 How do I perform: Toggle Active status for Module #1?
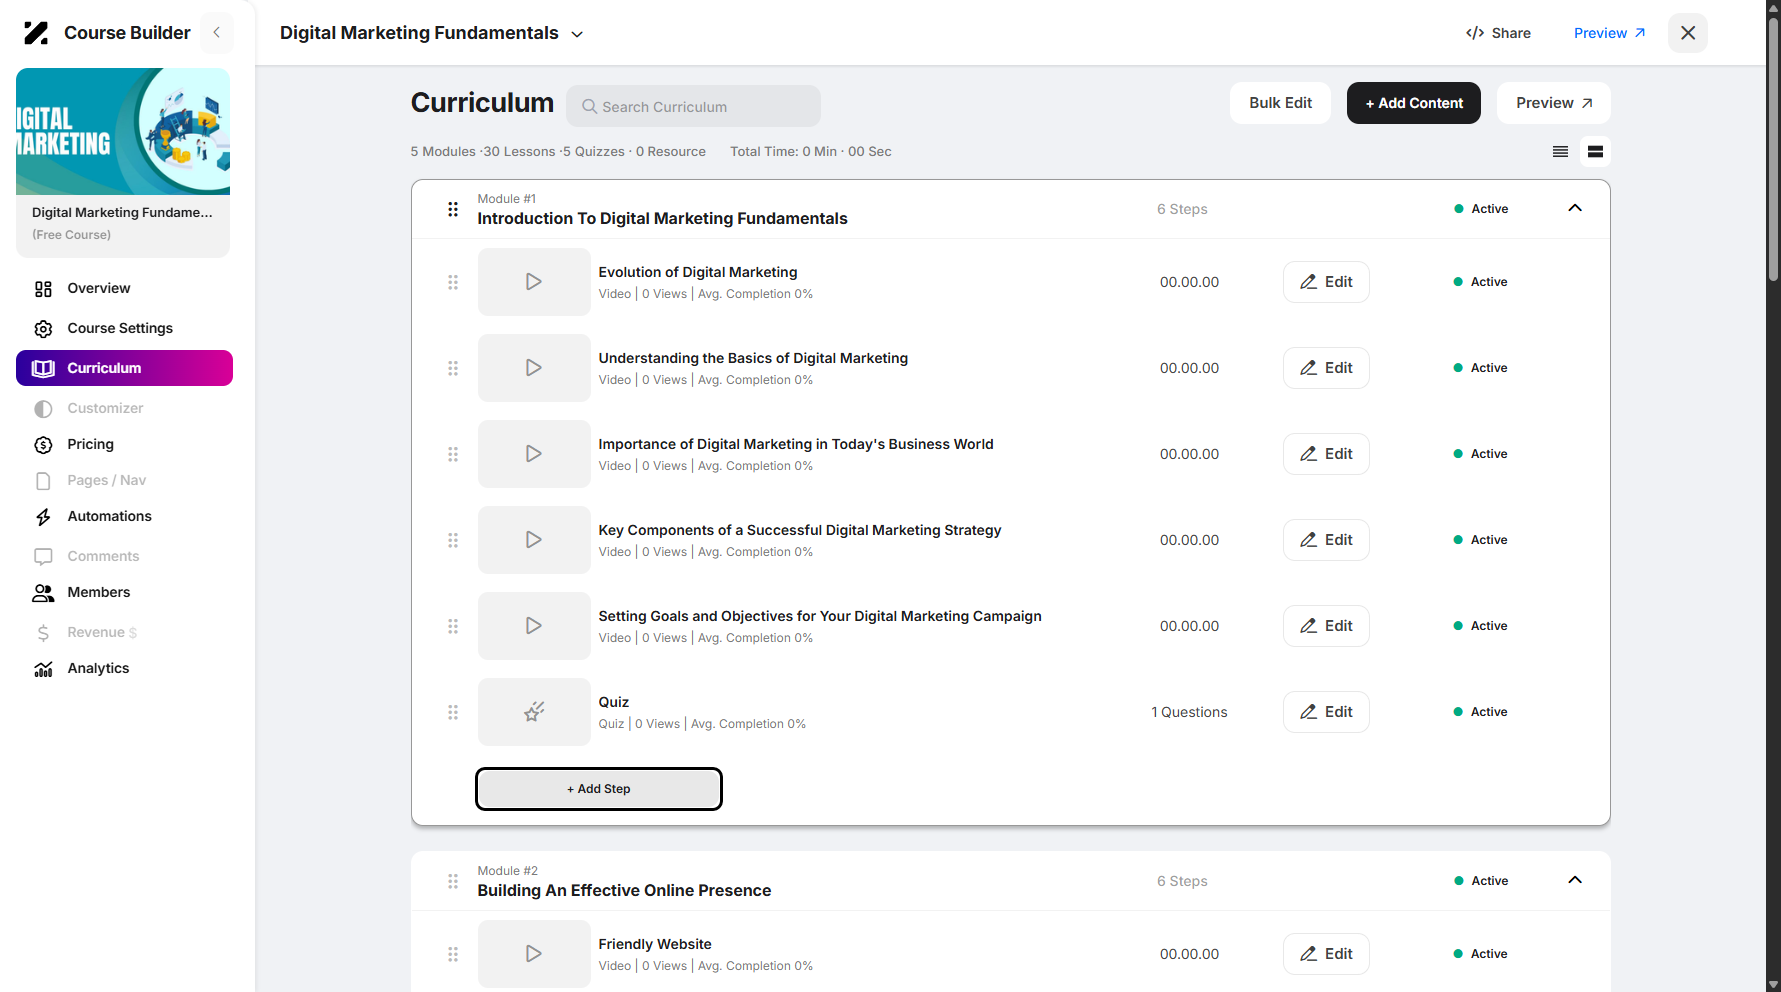(1481, 209)
